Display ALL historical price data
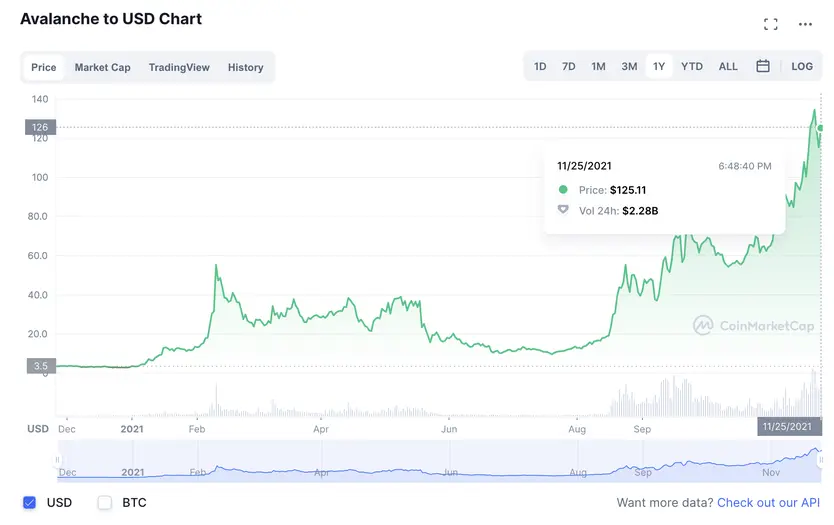This screenshot has width=834, height=525. pos(728,67)
